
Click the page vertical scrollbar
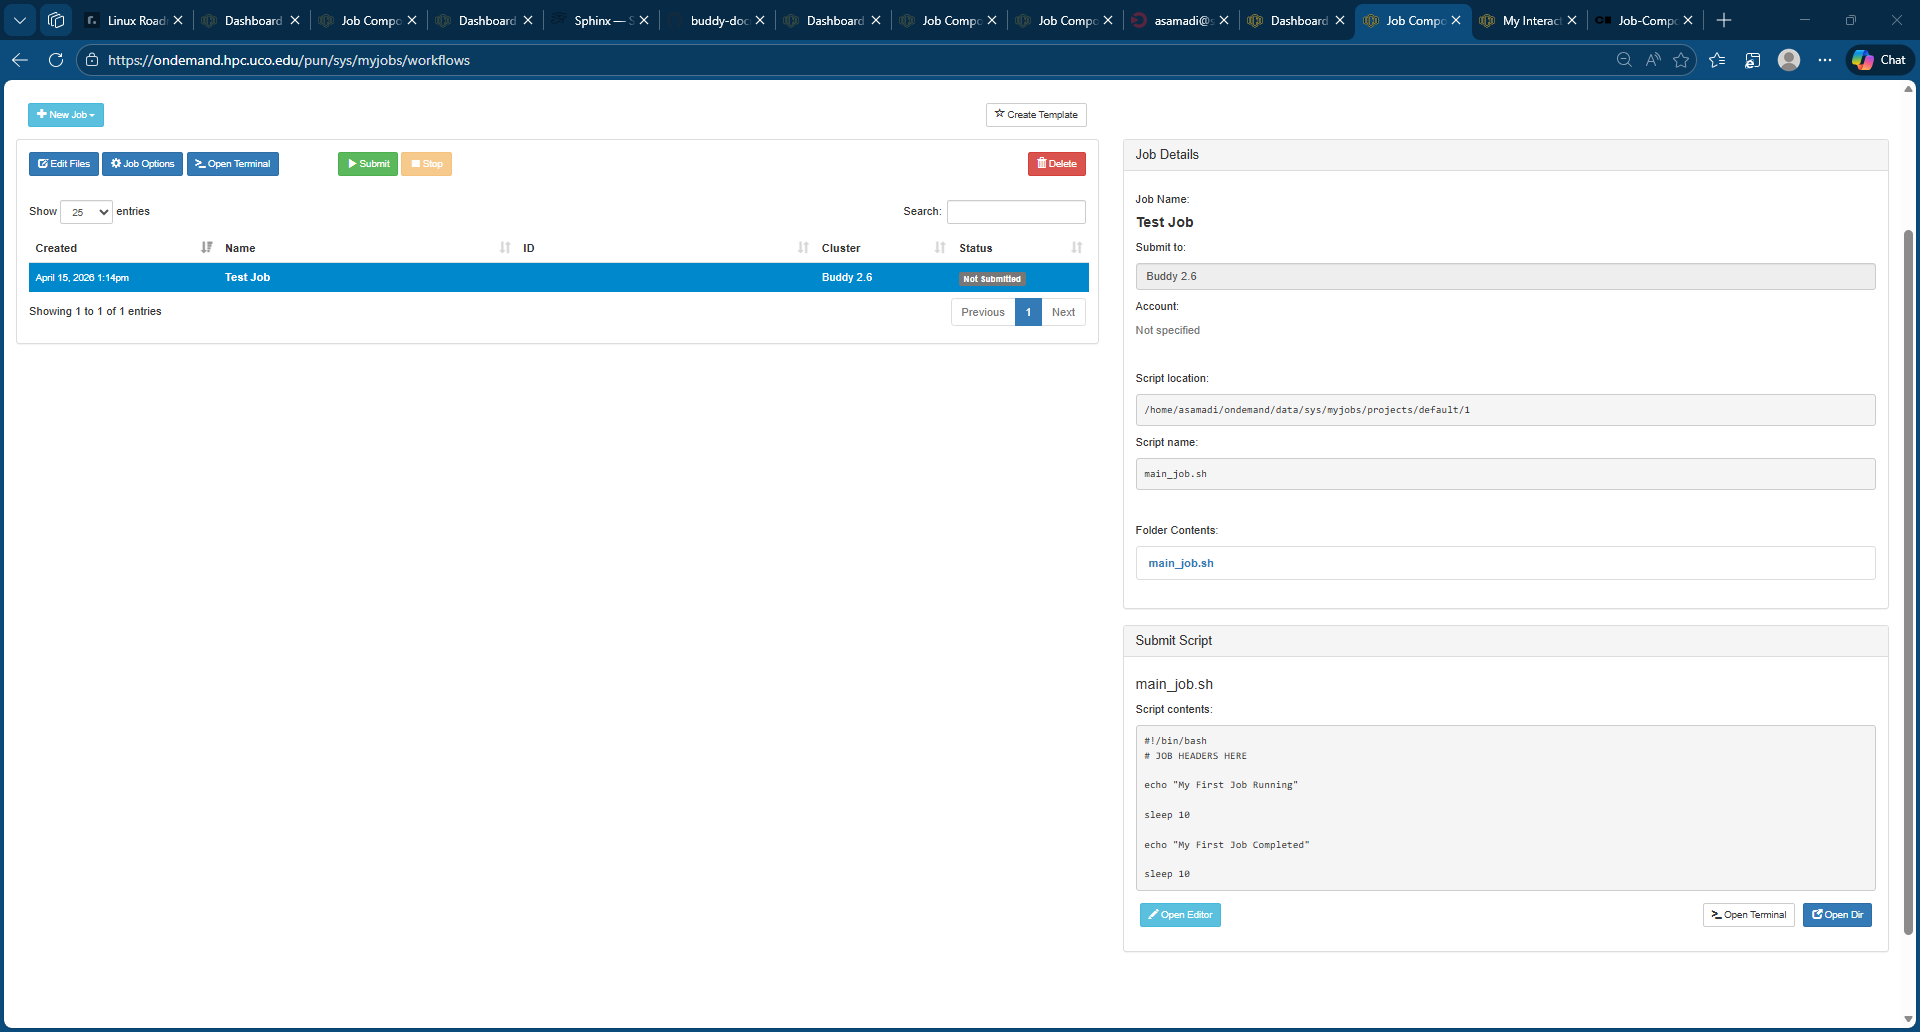[x=1908, y=582]
